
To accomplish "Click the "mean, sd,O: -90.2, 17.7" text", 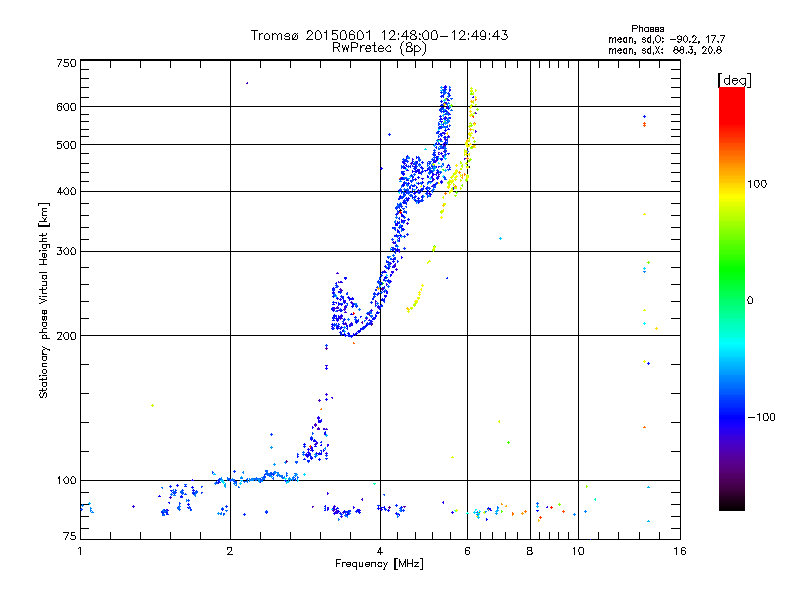I will click(x=666, y=39).
